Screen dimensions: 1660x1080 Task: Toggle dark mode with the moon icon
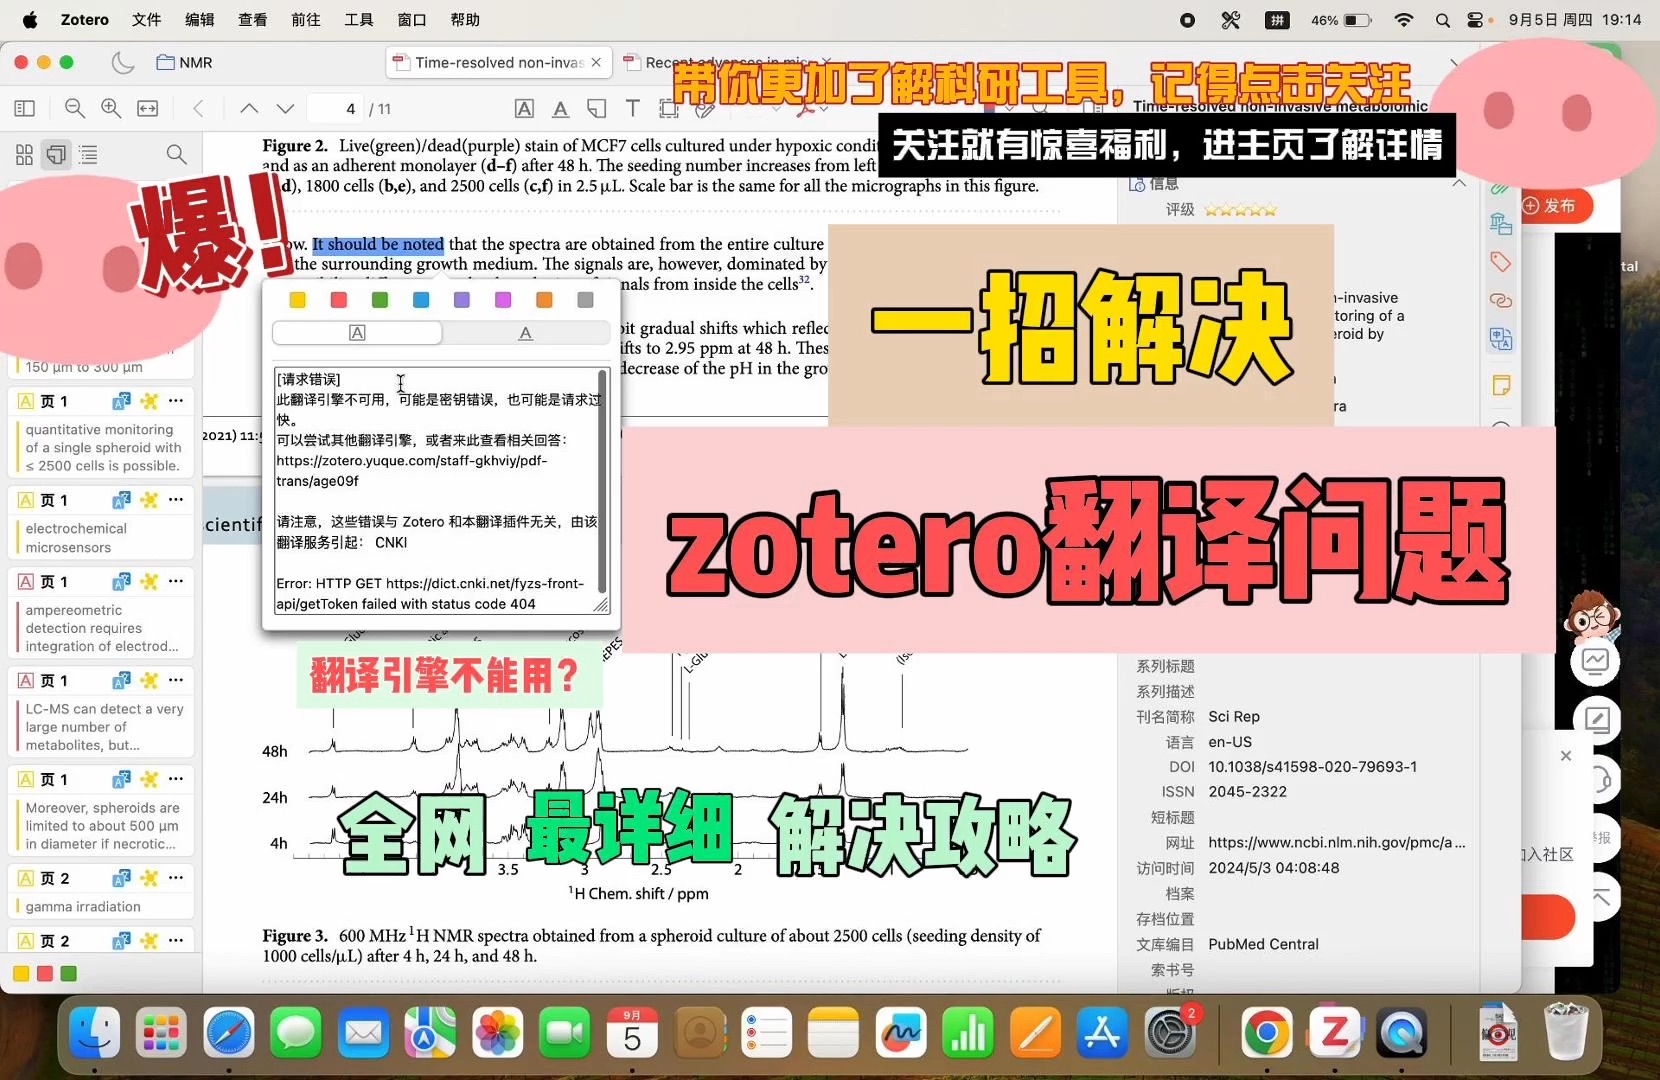[123, 62]
